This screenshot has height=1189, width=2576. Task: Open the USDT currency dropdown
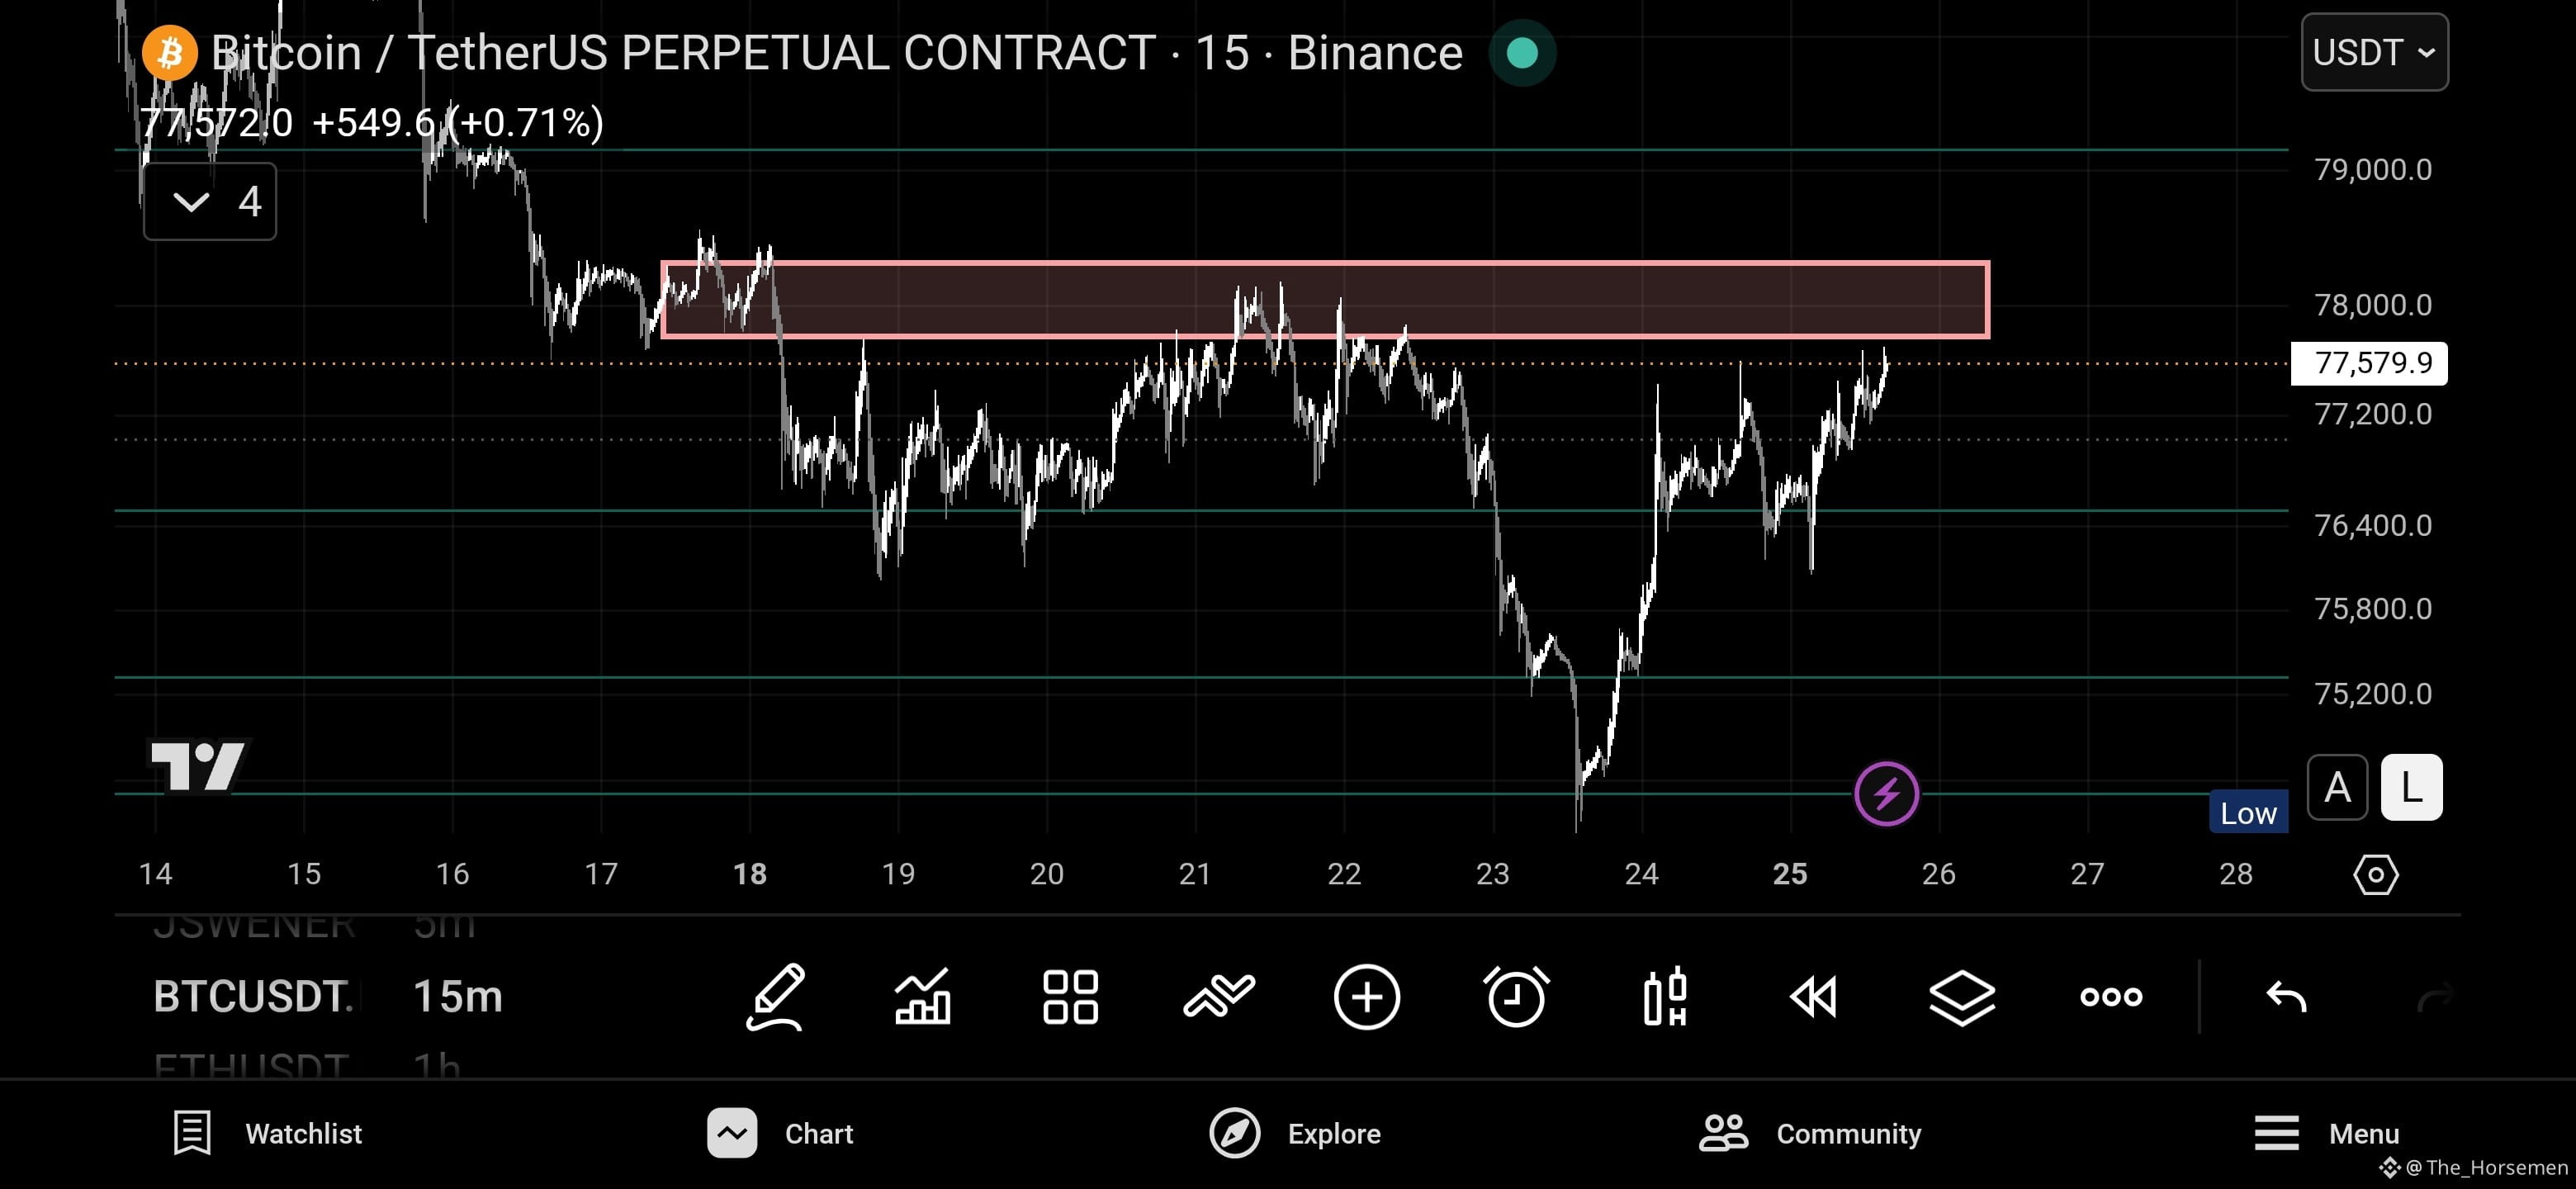[2375, 52]
